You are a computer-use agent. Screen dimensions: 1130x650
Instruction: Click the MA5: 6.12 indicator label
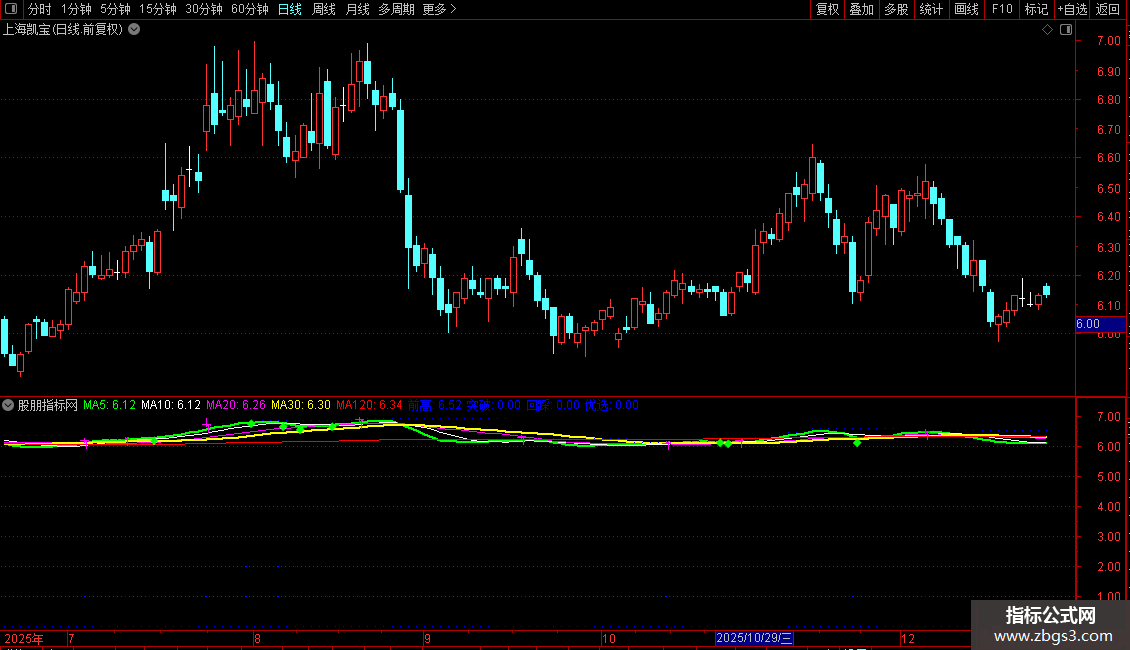coord(109,405)
